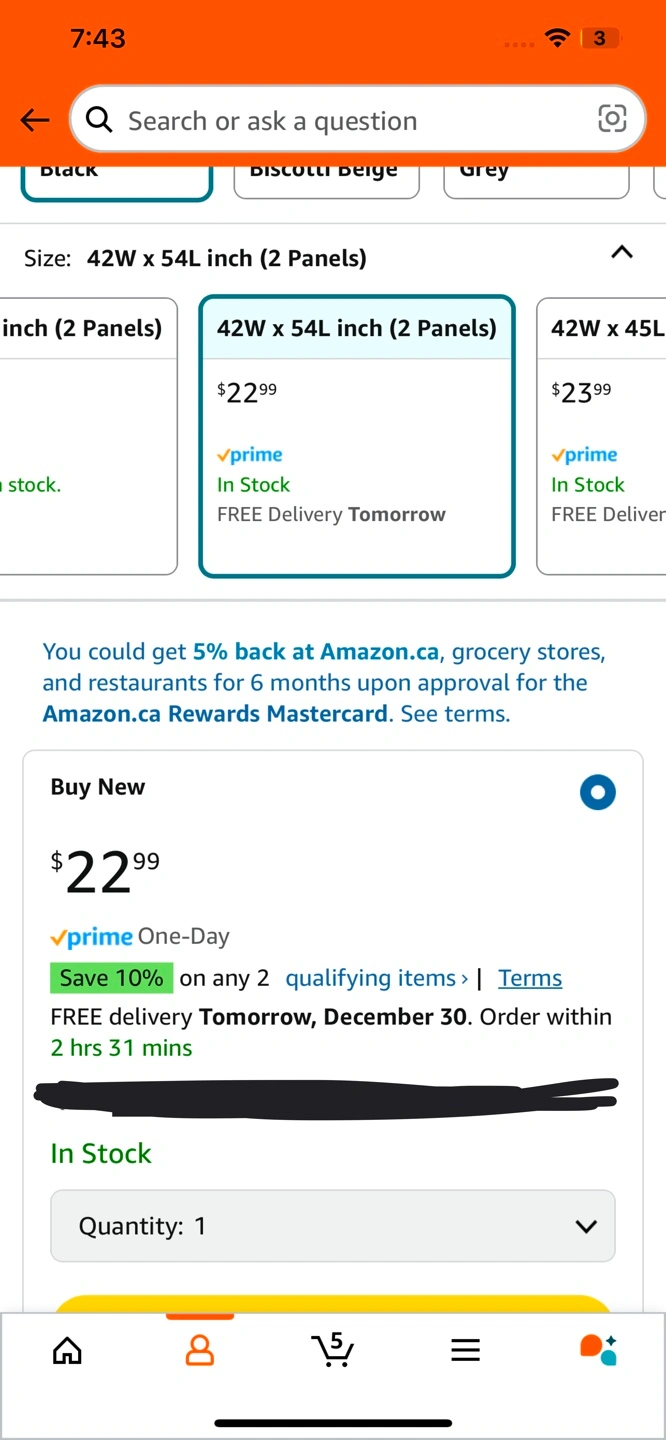Select Black color option
The height and width of the screenshot is (1440, 666).
click(117, 180)
